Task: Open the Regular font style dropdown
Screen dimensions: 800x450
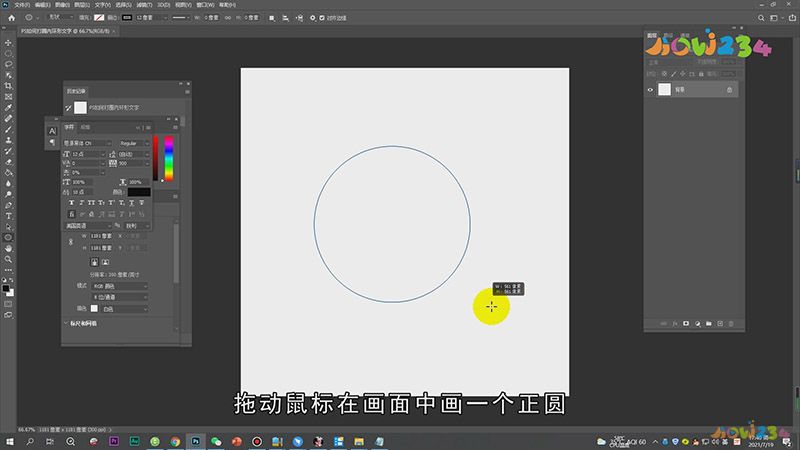Action: 133,143
